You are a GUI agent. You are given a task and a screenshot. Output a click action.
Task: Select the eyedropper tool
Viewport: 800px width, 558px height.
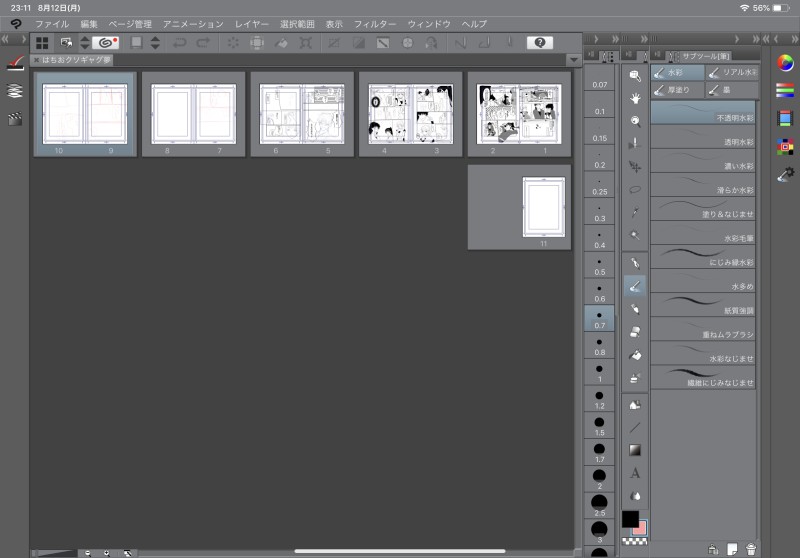(635, 212)
